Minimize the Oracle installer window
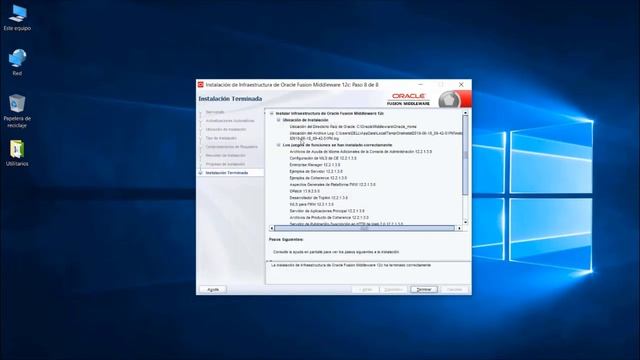Screen dimensions: 640x360 [420, 84]
